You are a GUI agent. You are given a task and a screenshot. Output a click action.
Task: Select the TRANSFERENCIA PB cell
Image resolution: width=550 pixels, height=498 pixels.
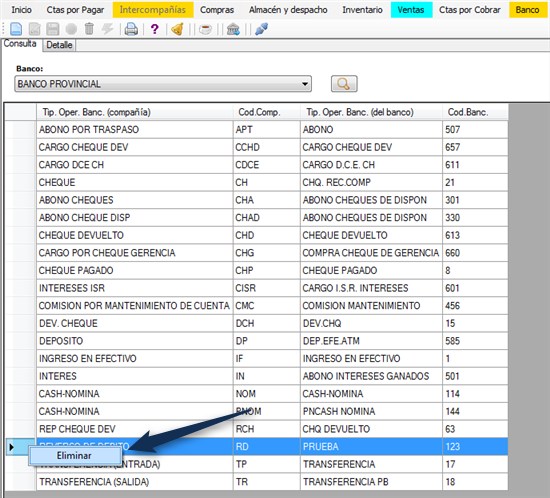371,482
